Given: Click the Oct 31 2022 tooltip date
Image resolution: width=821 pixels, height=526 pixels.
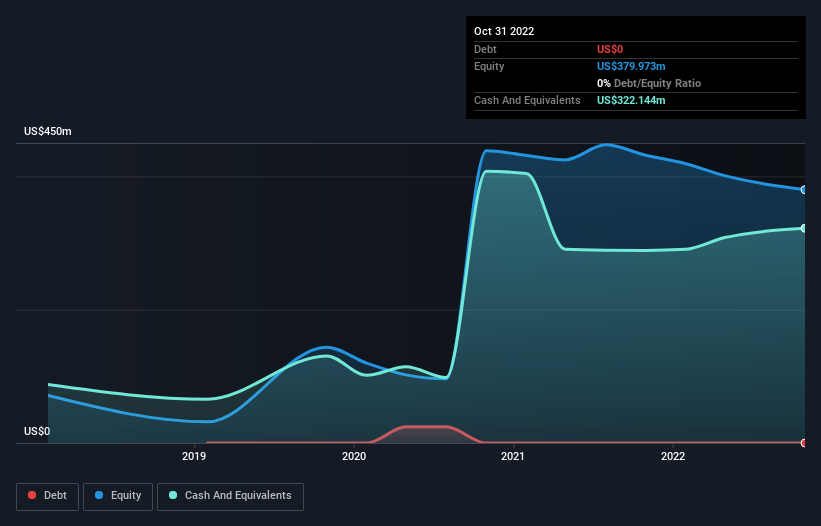Looking at the screenshot, I should pos(504,31).
